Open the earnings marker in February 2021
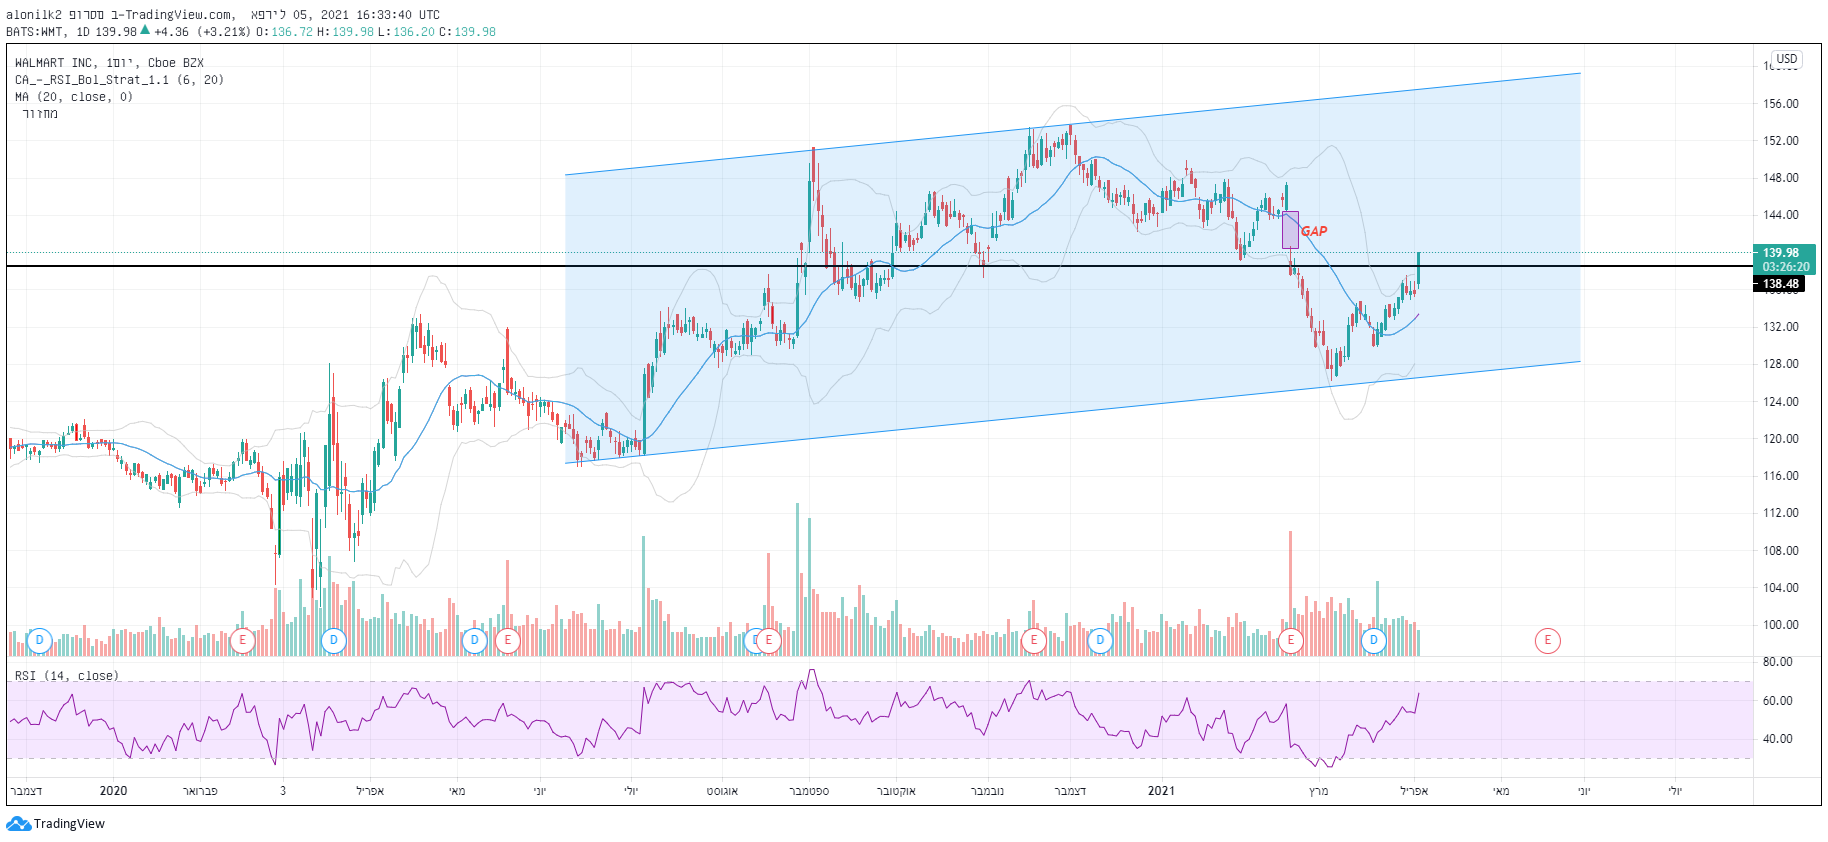Image resolution: width=1828 pixels, height=842 pixels. (x=1291, y=640)
